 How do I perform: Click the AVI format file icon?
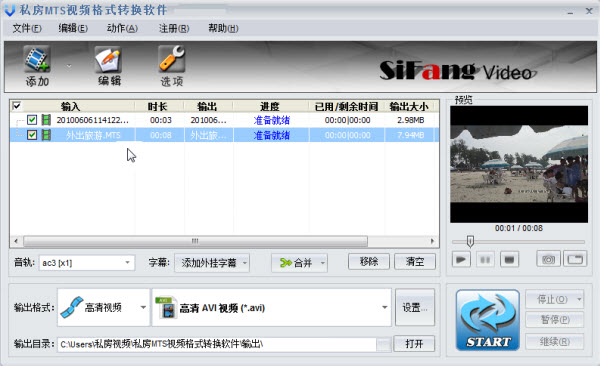pos(166,307)
